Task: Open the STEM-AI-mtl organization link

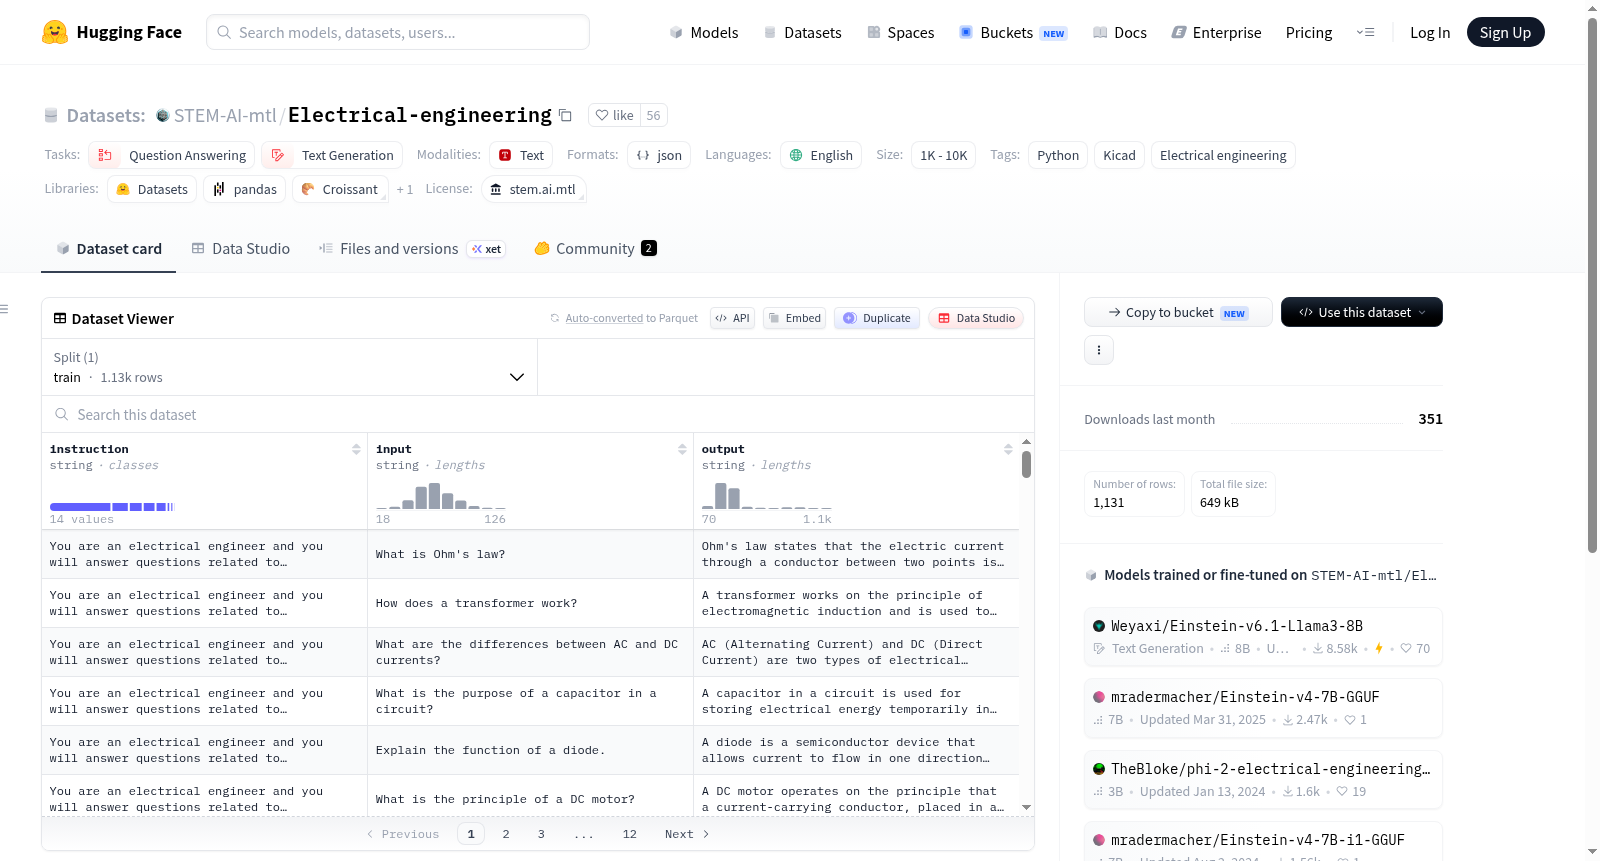Action: (225, 116)
